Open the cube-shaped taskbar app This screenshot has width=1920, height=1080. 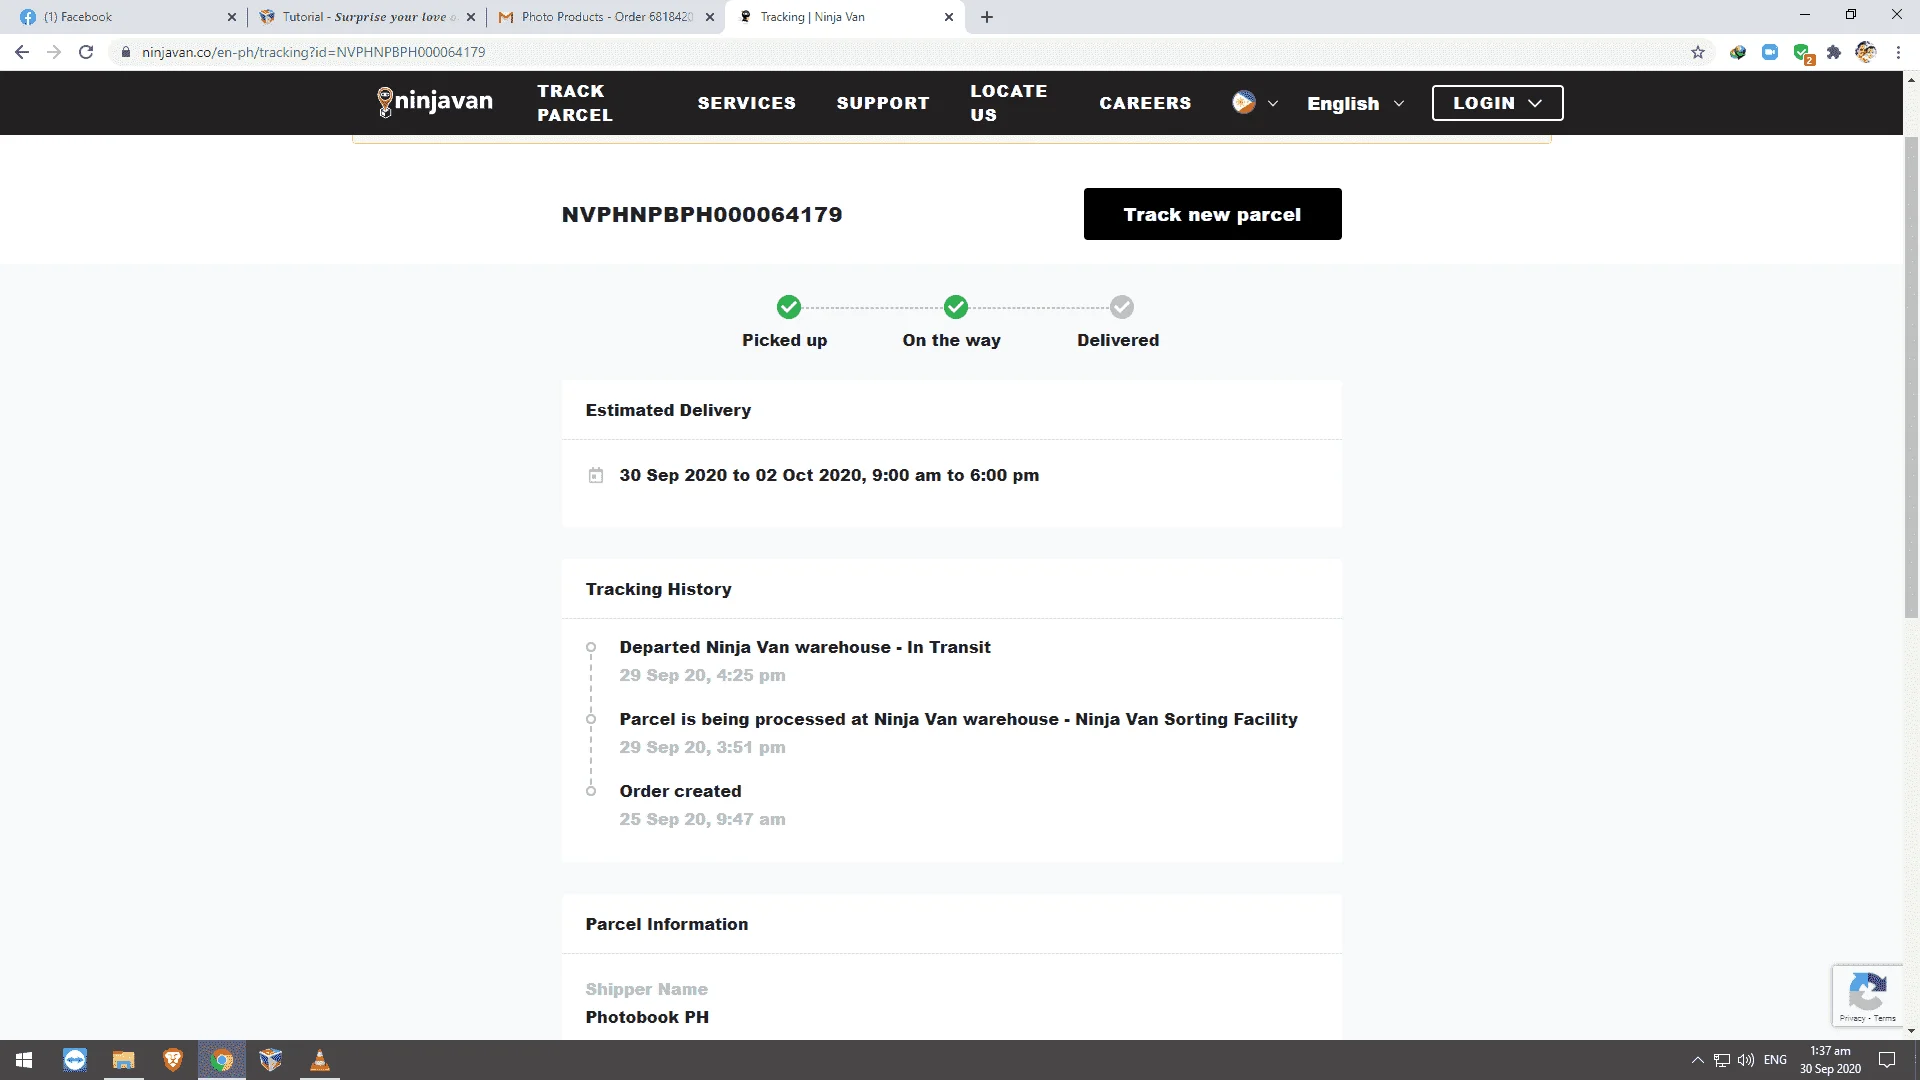(x=271, y=1060)
